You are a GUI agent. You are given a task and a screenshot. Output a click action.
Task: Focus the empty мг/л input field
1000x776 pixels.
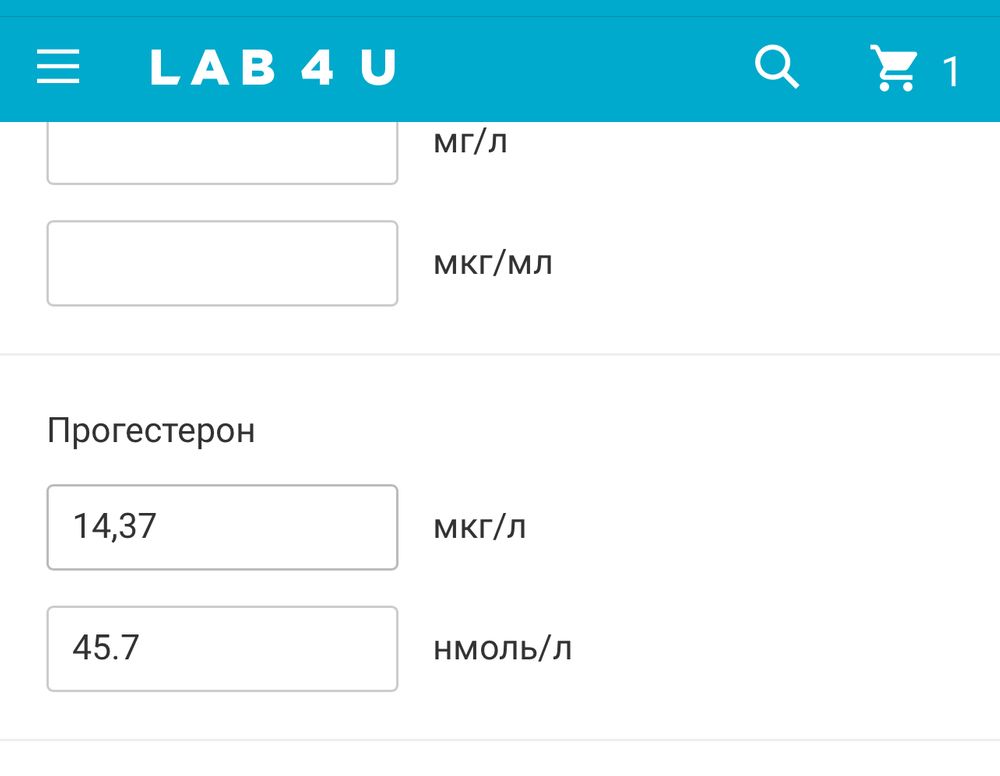click(222, 152)
